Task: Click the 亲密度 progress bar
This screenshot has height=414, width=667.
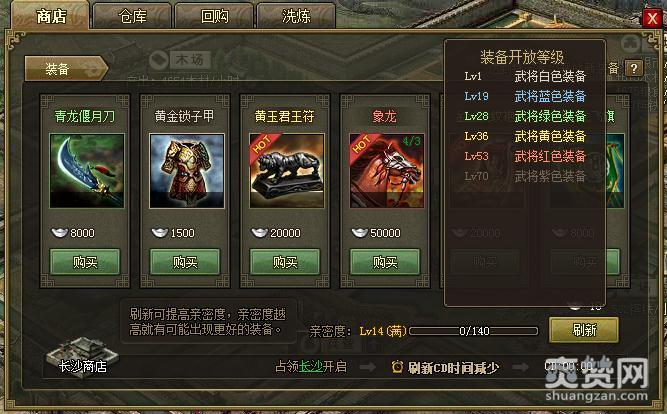Action: coord(473,331)
